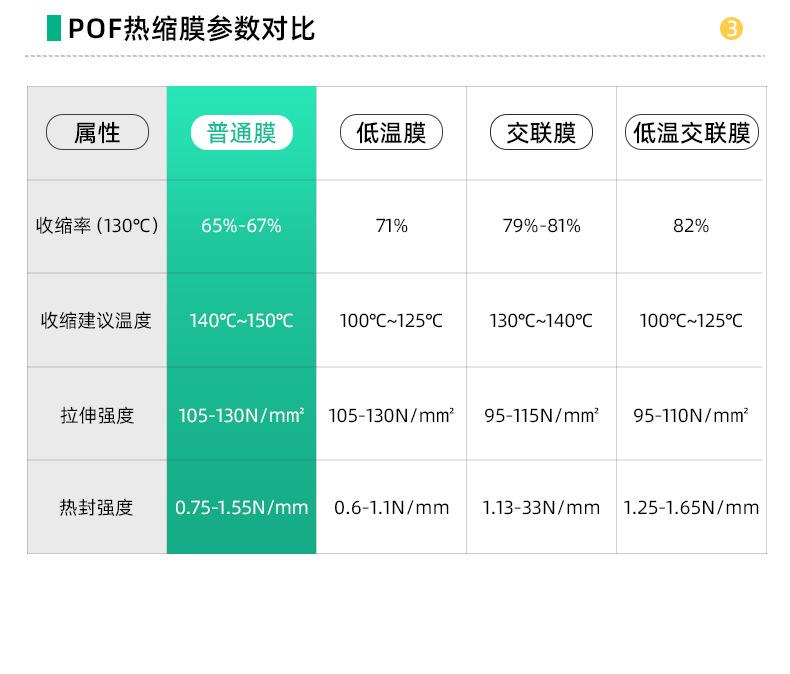Click the yellow number 3 badge icon
The height and width of the screenshot is (674, 790).
[732, 29]
